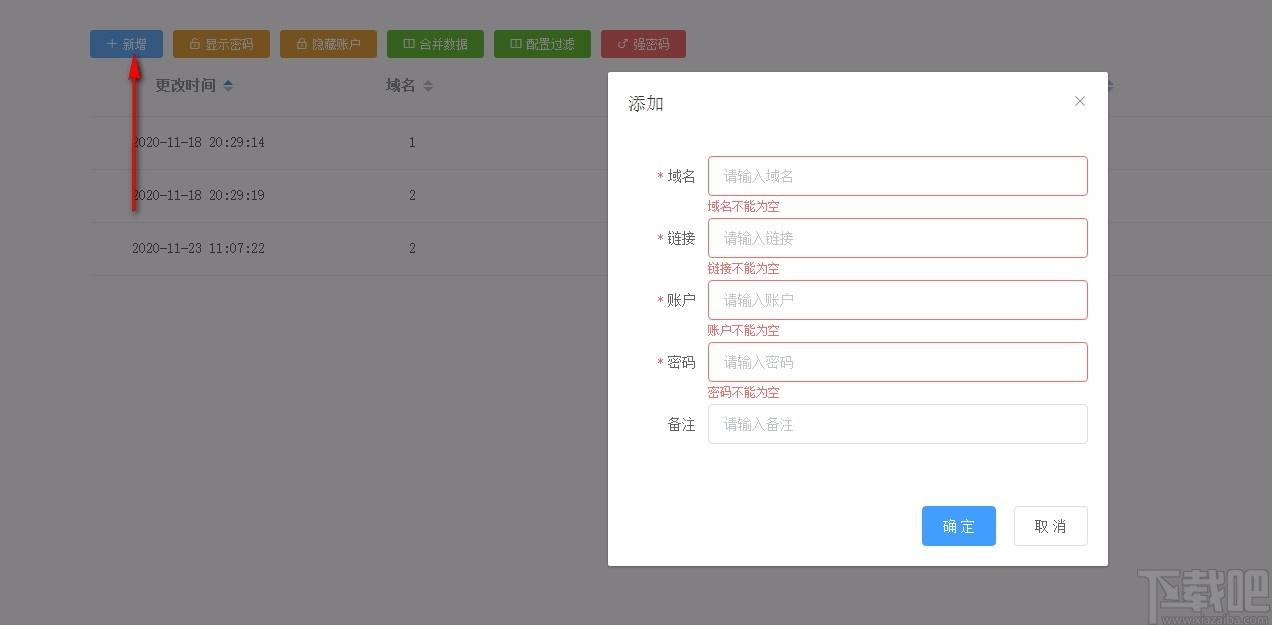Click the 链接不能为空 error message
This screenshot has width=1272, height=625.
click(743, 268)
